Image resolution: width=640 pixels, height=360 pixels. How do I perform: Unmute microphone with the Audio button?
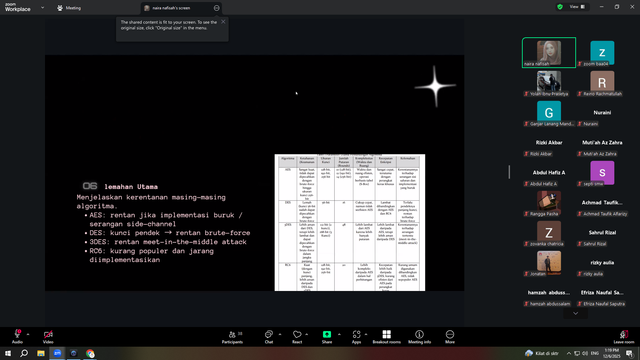pos(17,336)
